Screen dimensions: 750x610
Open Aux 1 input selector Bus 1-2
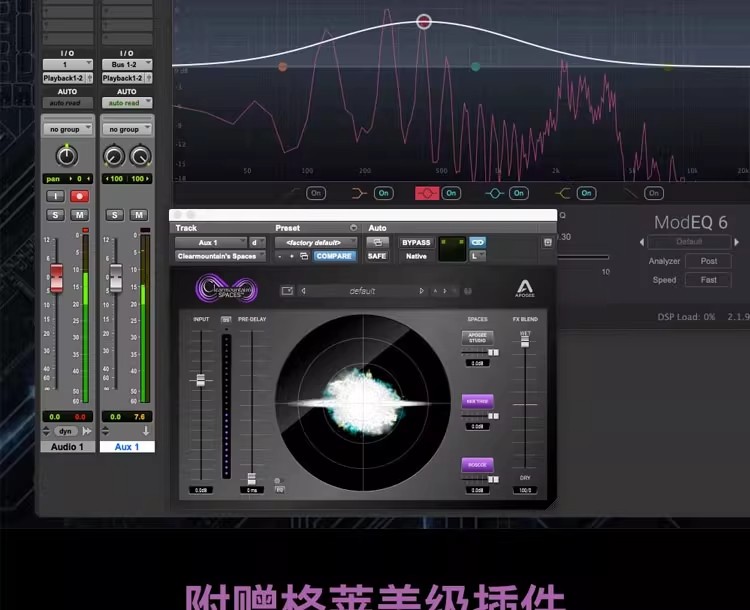point(127,64)
